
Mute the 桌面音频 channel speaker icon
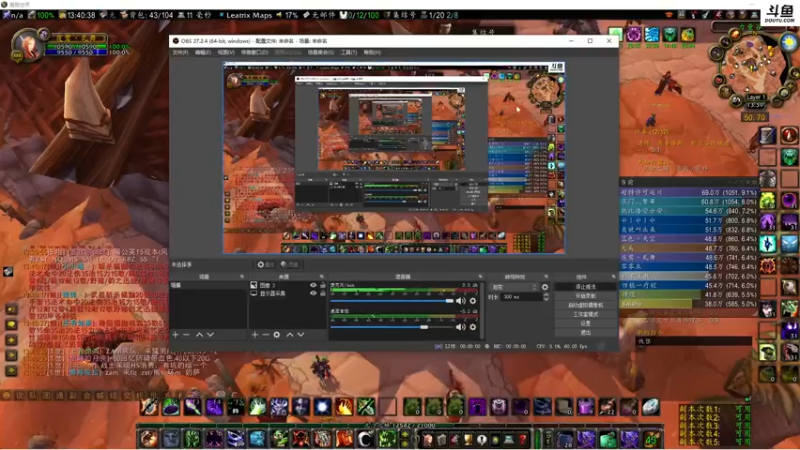click(460, 327)
